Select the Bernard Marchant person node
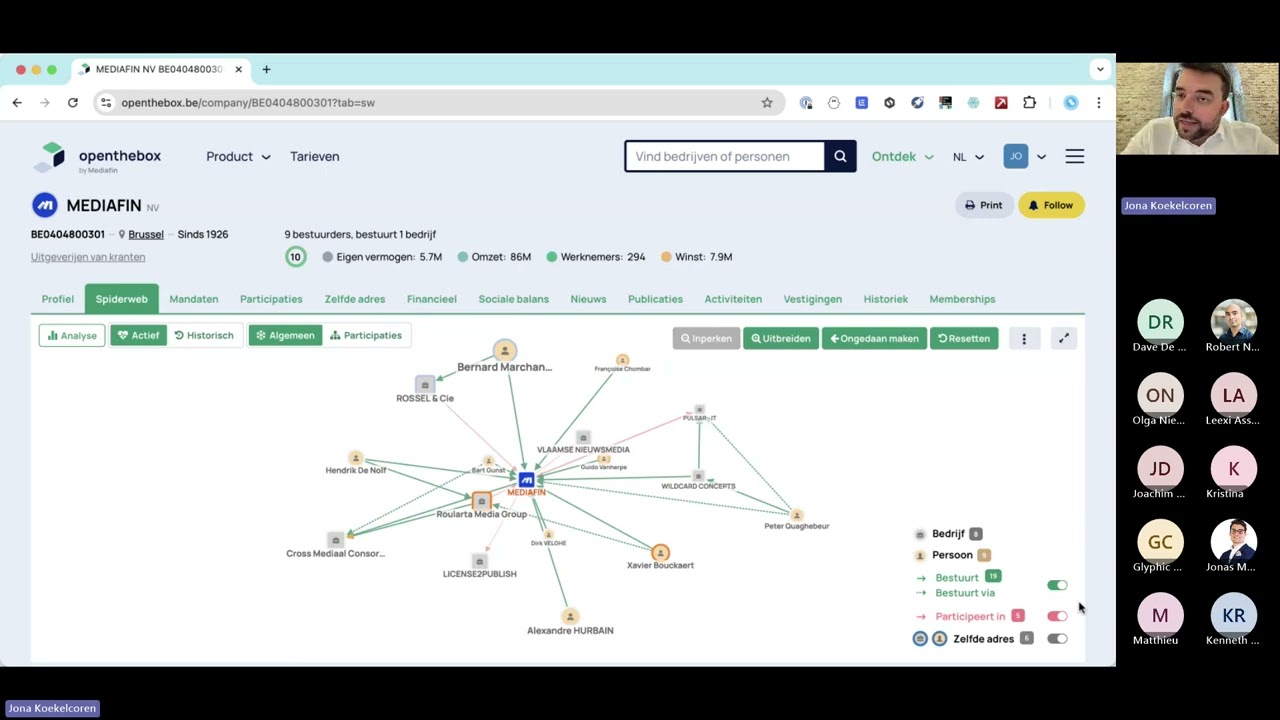 click(505, 351)
